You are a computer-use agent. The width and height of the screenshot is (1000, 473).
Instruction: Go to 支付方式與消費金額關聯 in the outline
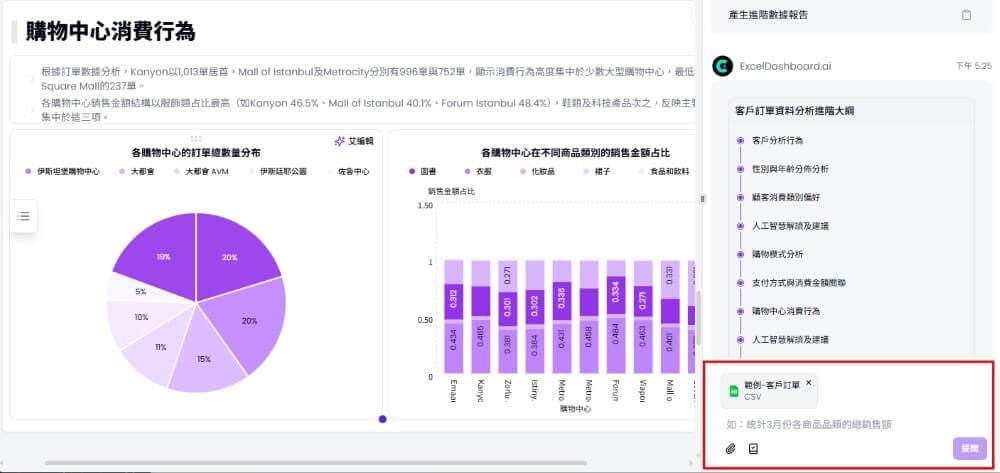[x=799, y=282]
